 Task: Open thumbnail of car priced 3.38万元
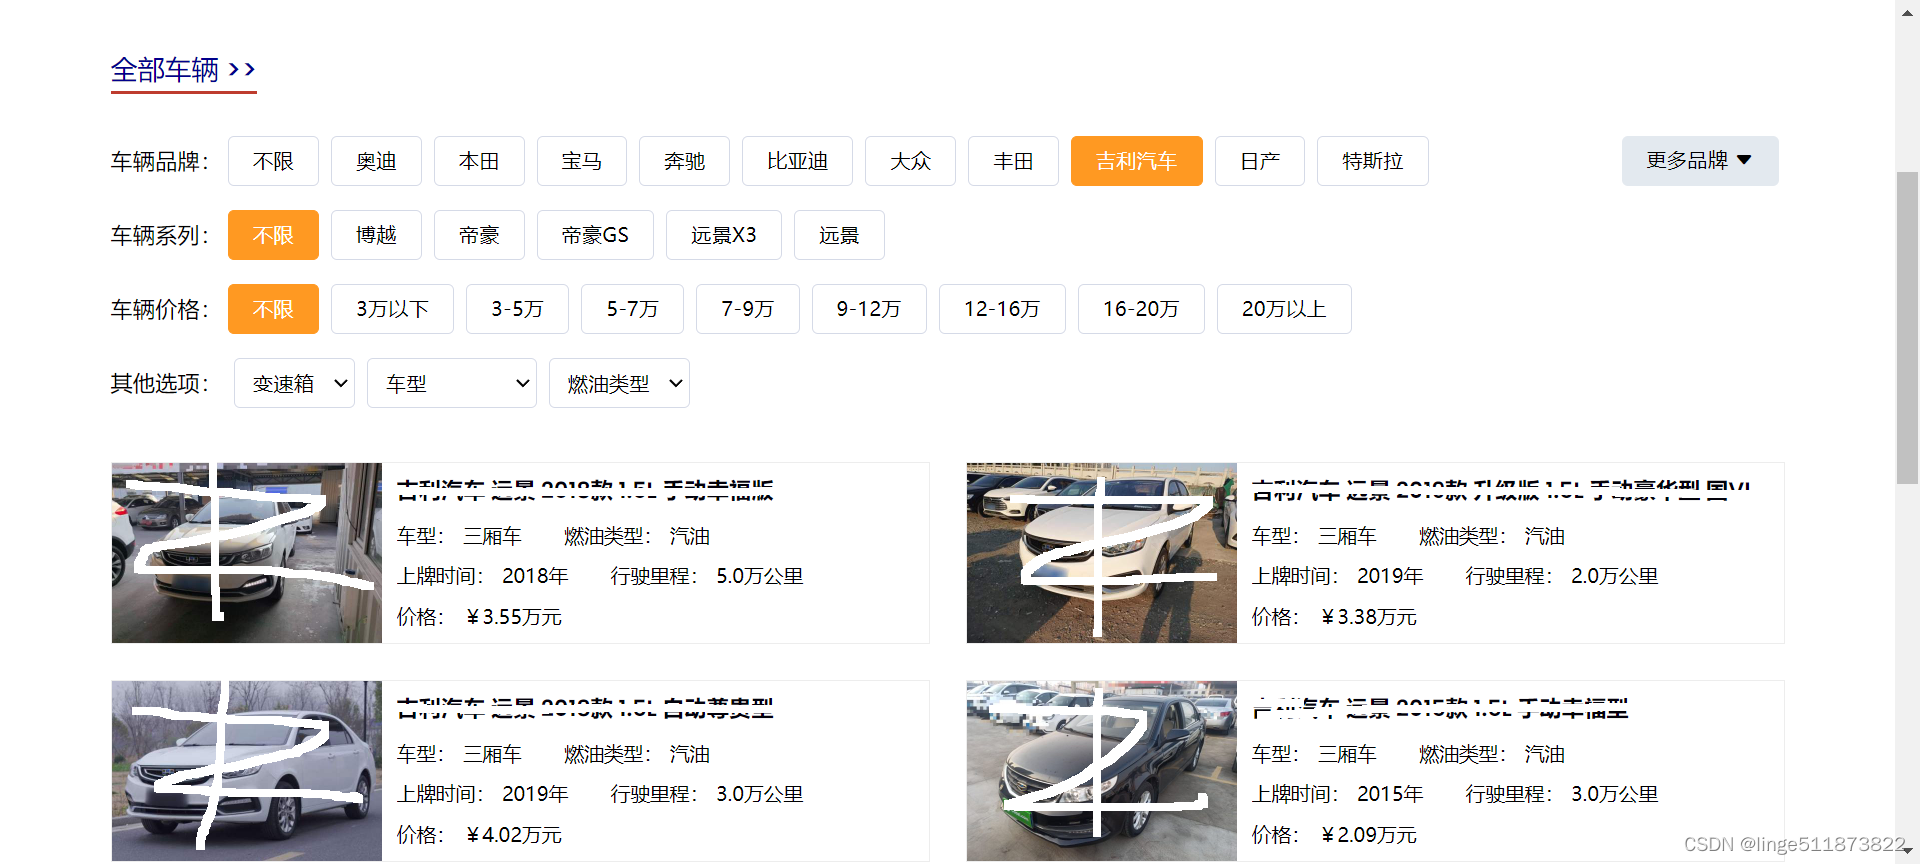coord(1102,553)
